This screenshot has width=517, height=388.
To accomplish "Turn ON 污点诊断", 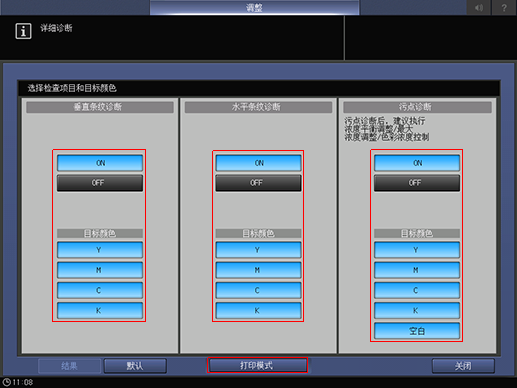I will tap(417, 163).
